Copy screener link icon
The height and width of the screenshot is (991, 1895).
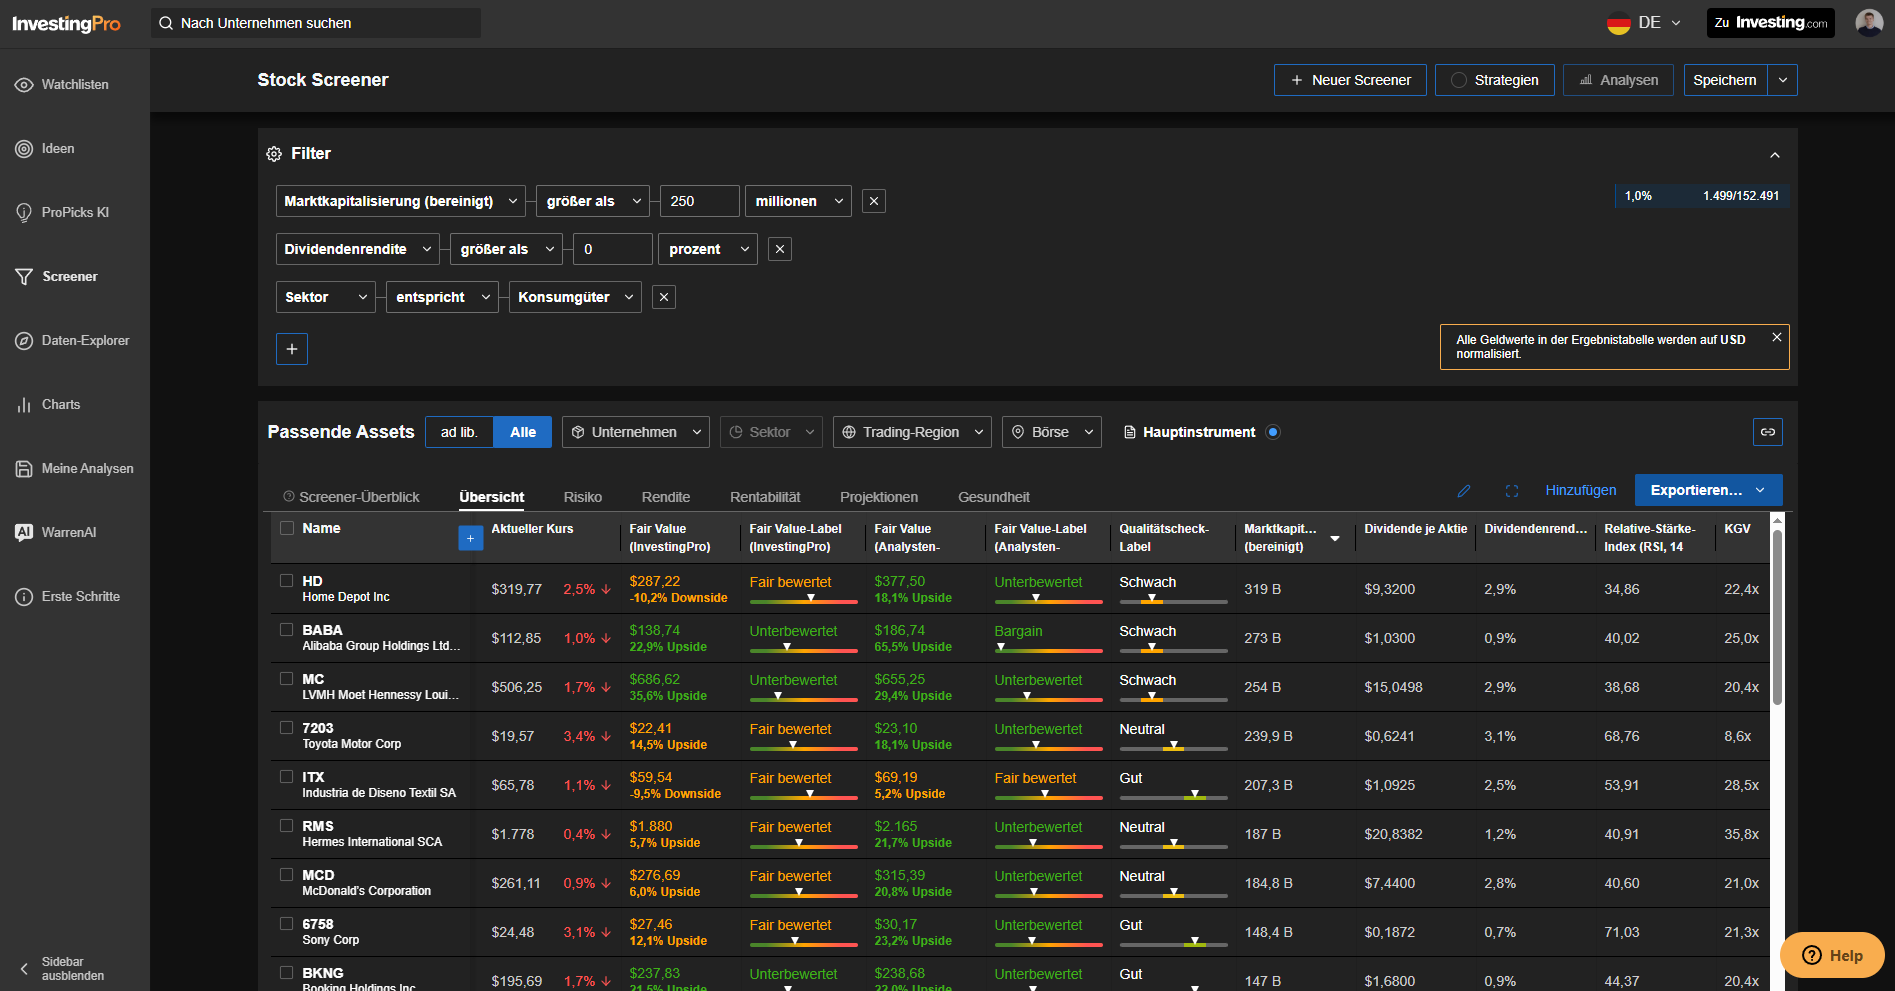coord(1768,432)
